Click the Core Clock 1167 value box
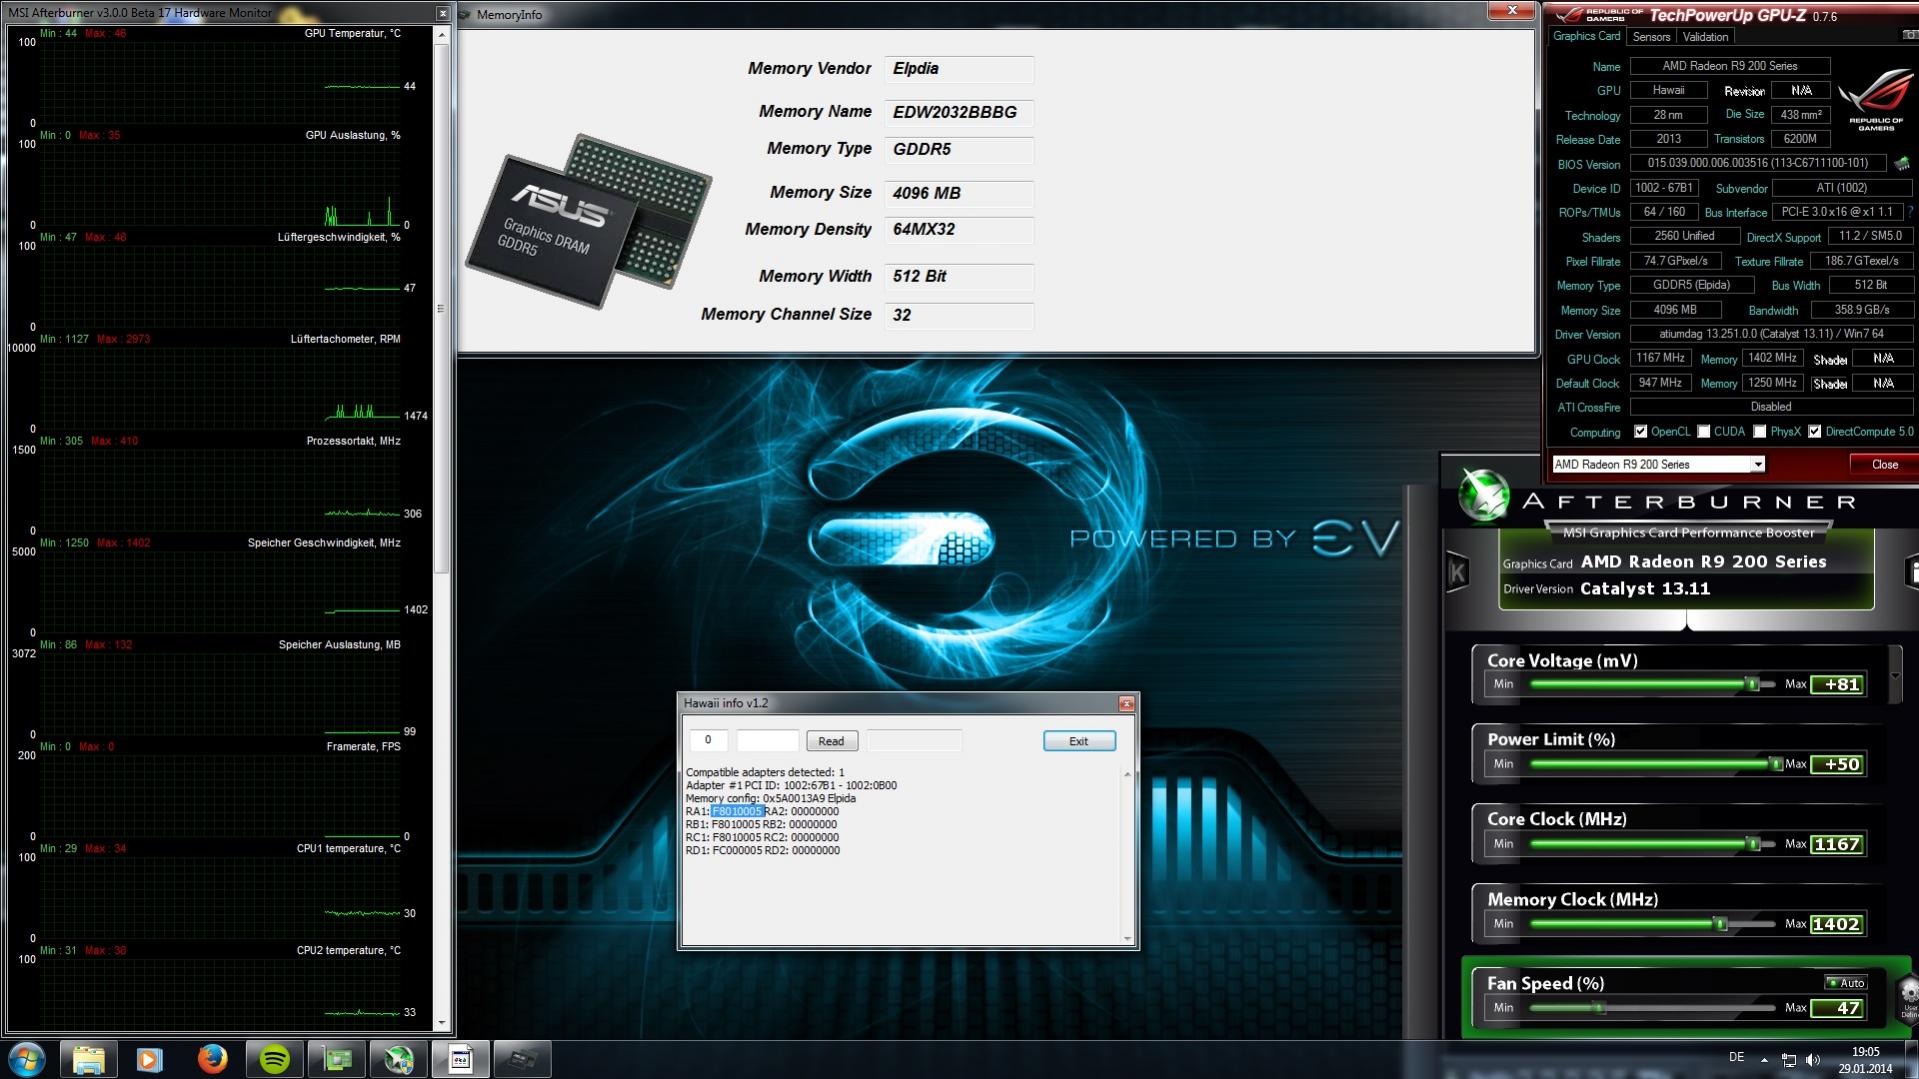Screen dimensions: 1919x1079 [x=1838, y=845]
